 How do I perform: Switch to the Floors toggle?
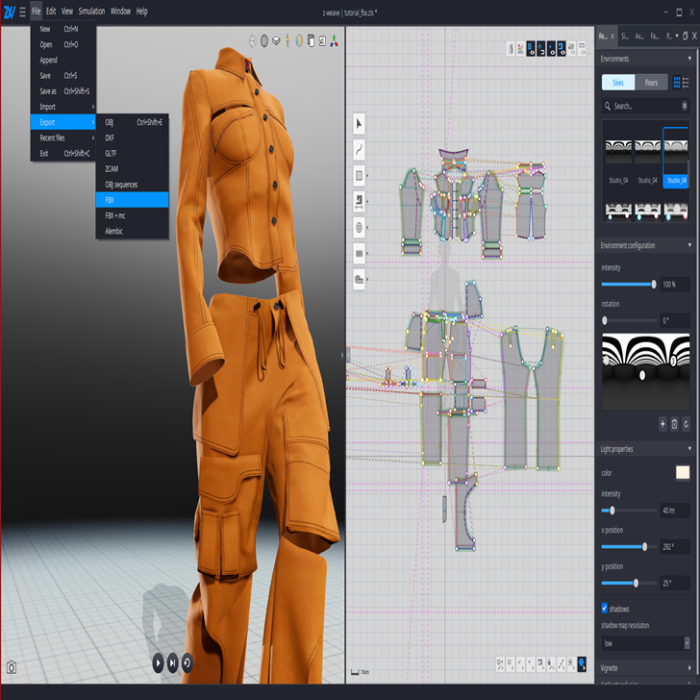[x=651, y=83]
